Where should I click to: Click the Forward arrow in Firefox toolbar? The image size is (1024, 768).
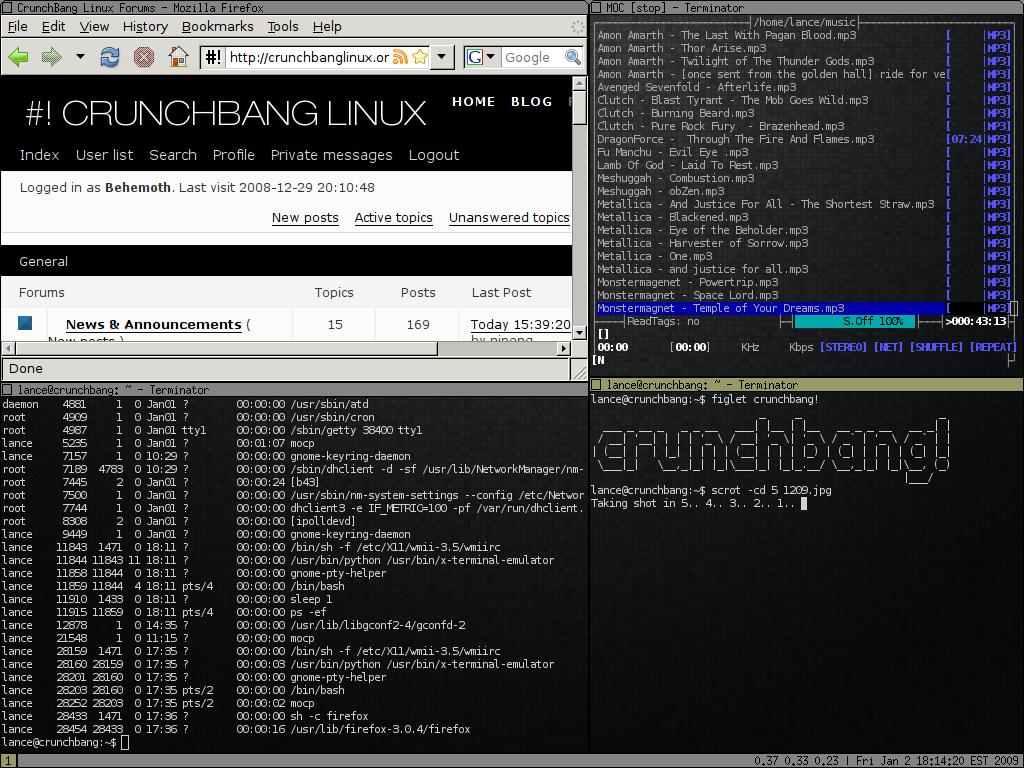click(x=51, y=57)
